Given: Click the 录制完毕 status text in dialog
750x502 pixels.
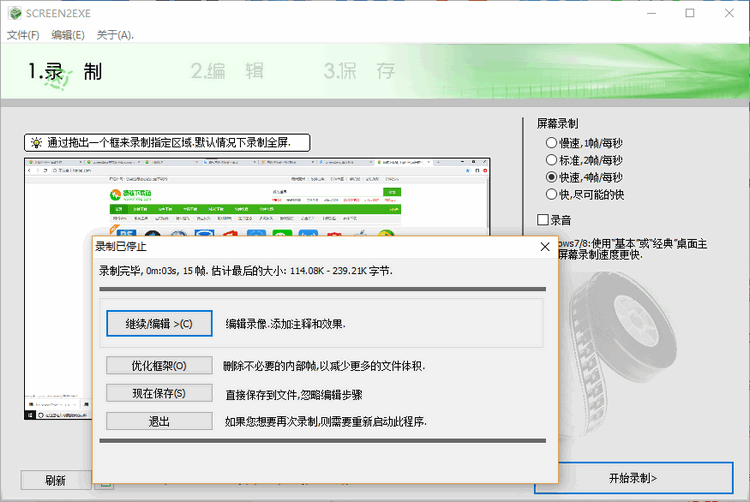Looking at the screenshot, I should point(246,271).
